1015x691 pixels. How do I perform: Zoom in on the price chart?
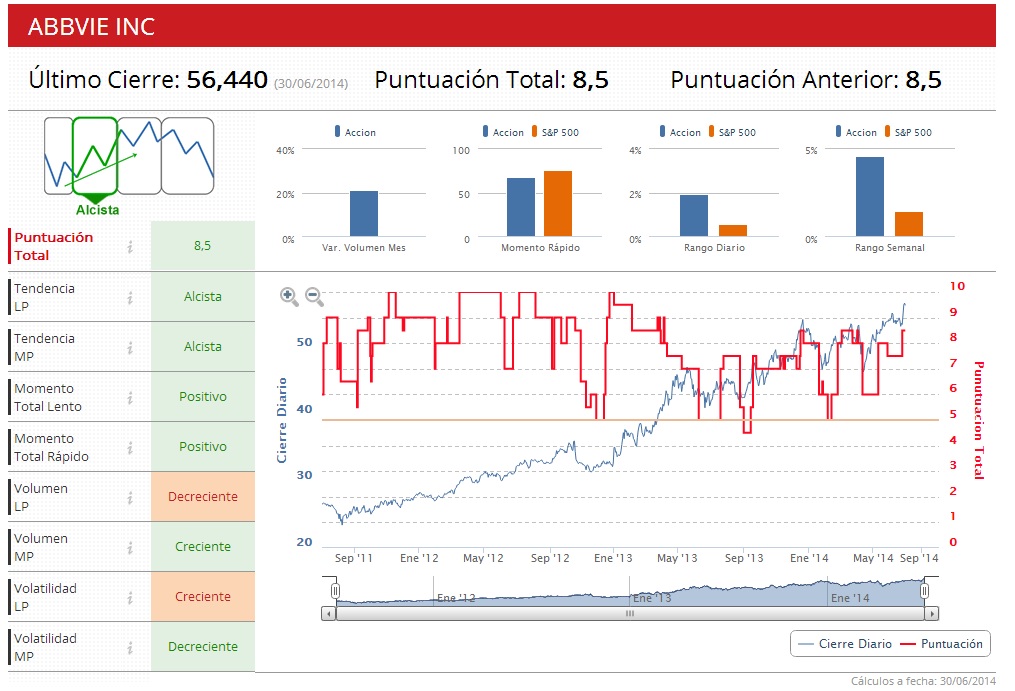click(289, 297)
